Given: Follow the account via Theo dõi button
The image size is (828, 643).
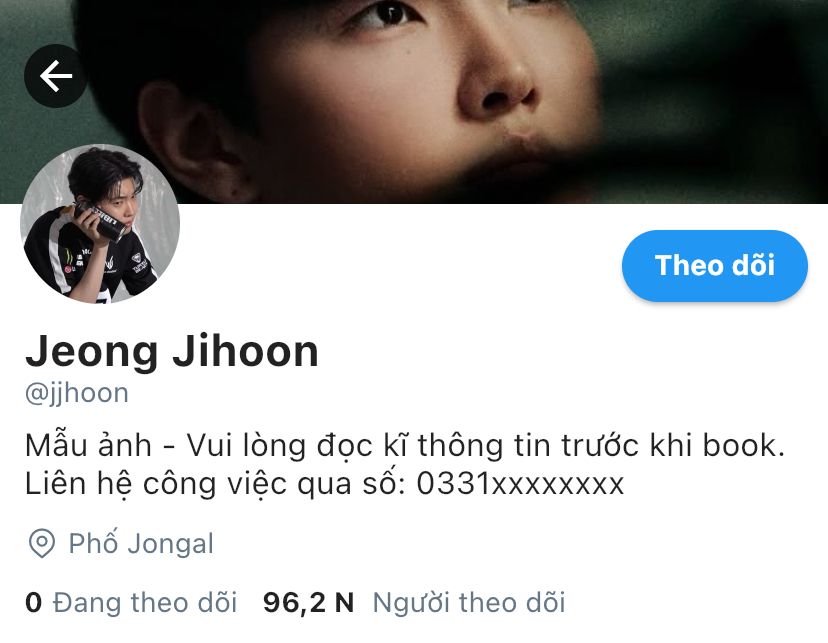Looking at the screenshot, I should (714, 266).
